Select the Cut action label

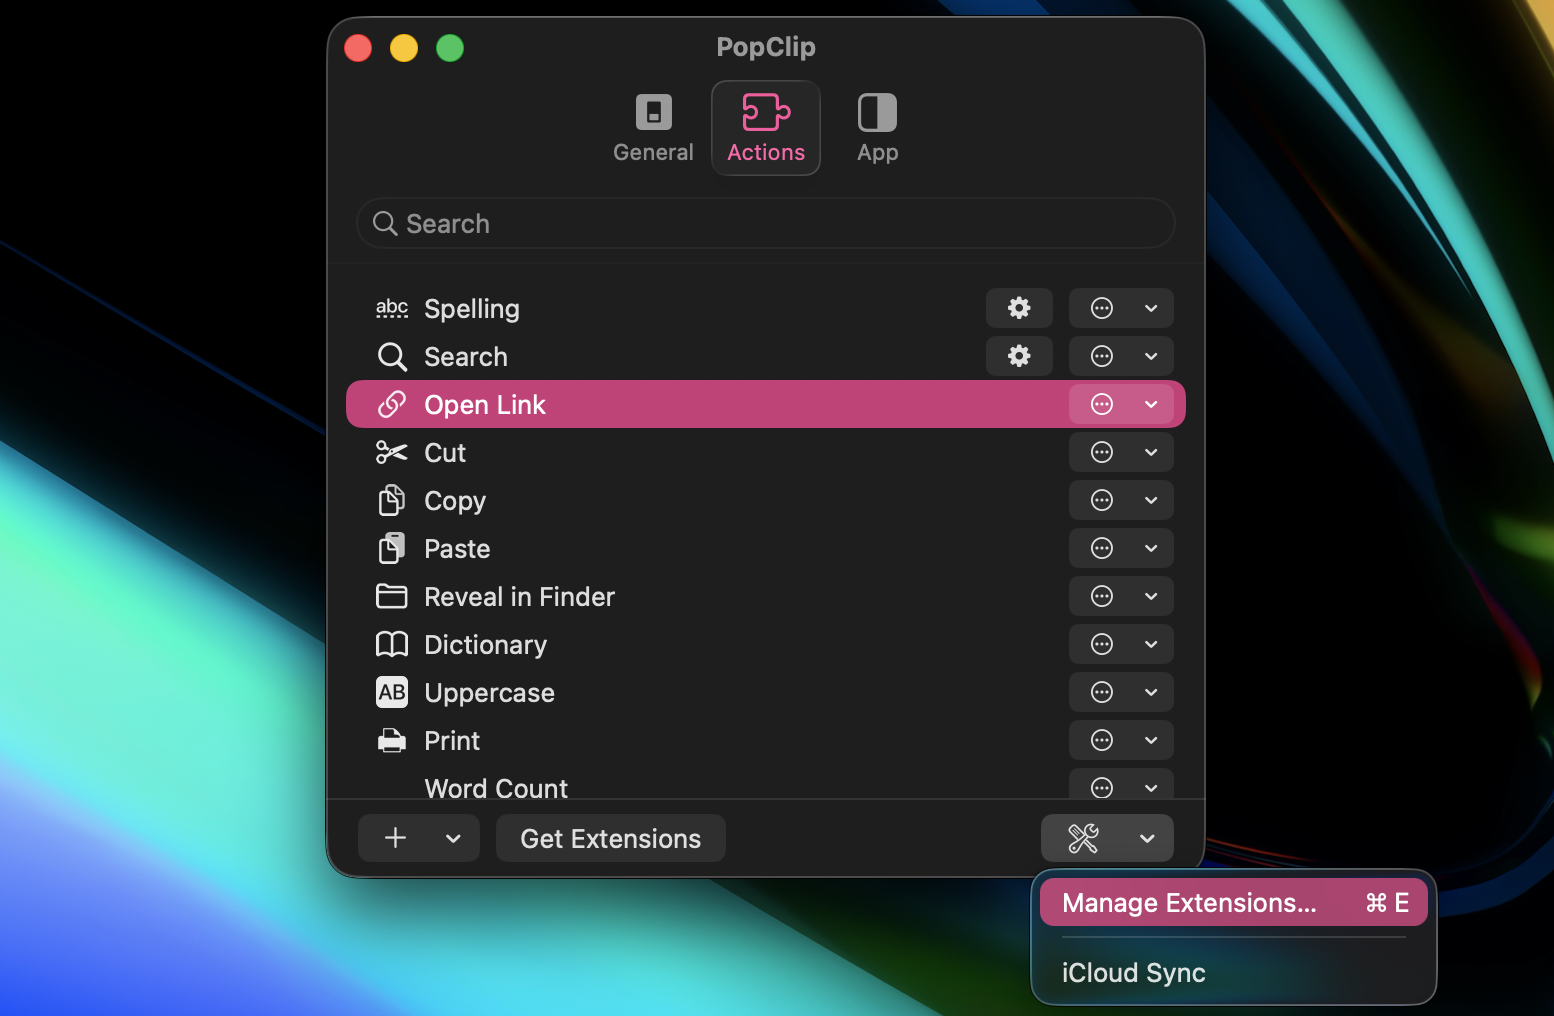(x=445, y=453)
